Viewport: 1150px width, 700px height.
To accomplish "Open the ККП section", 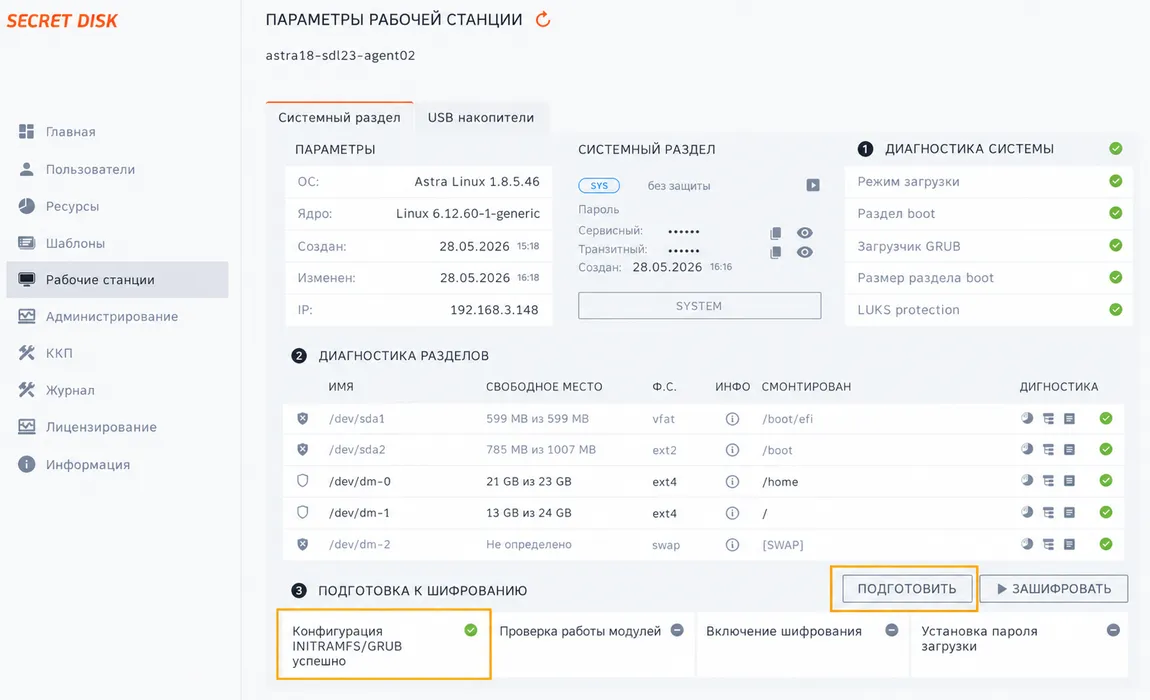I will click(117, 353).
